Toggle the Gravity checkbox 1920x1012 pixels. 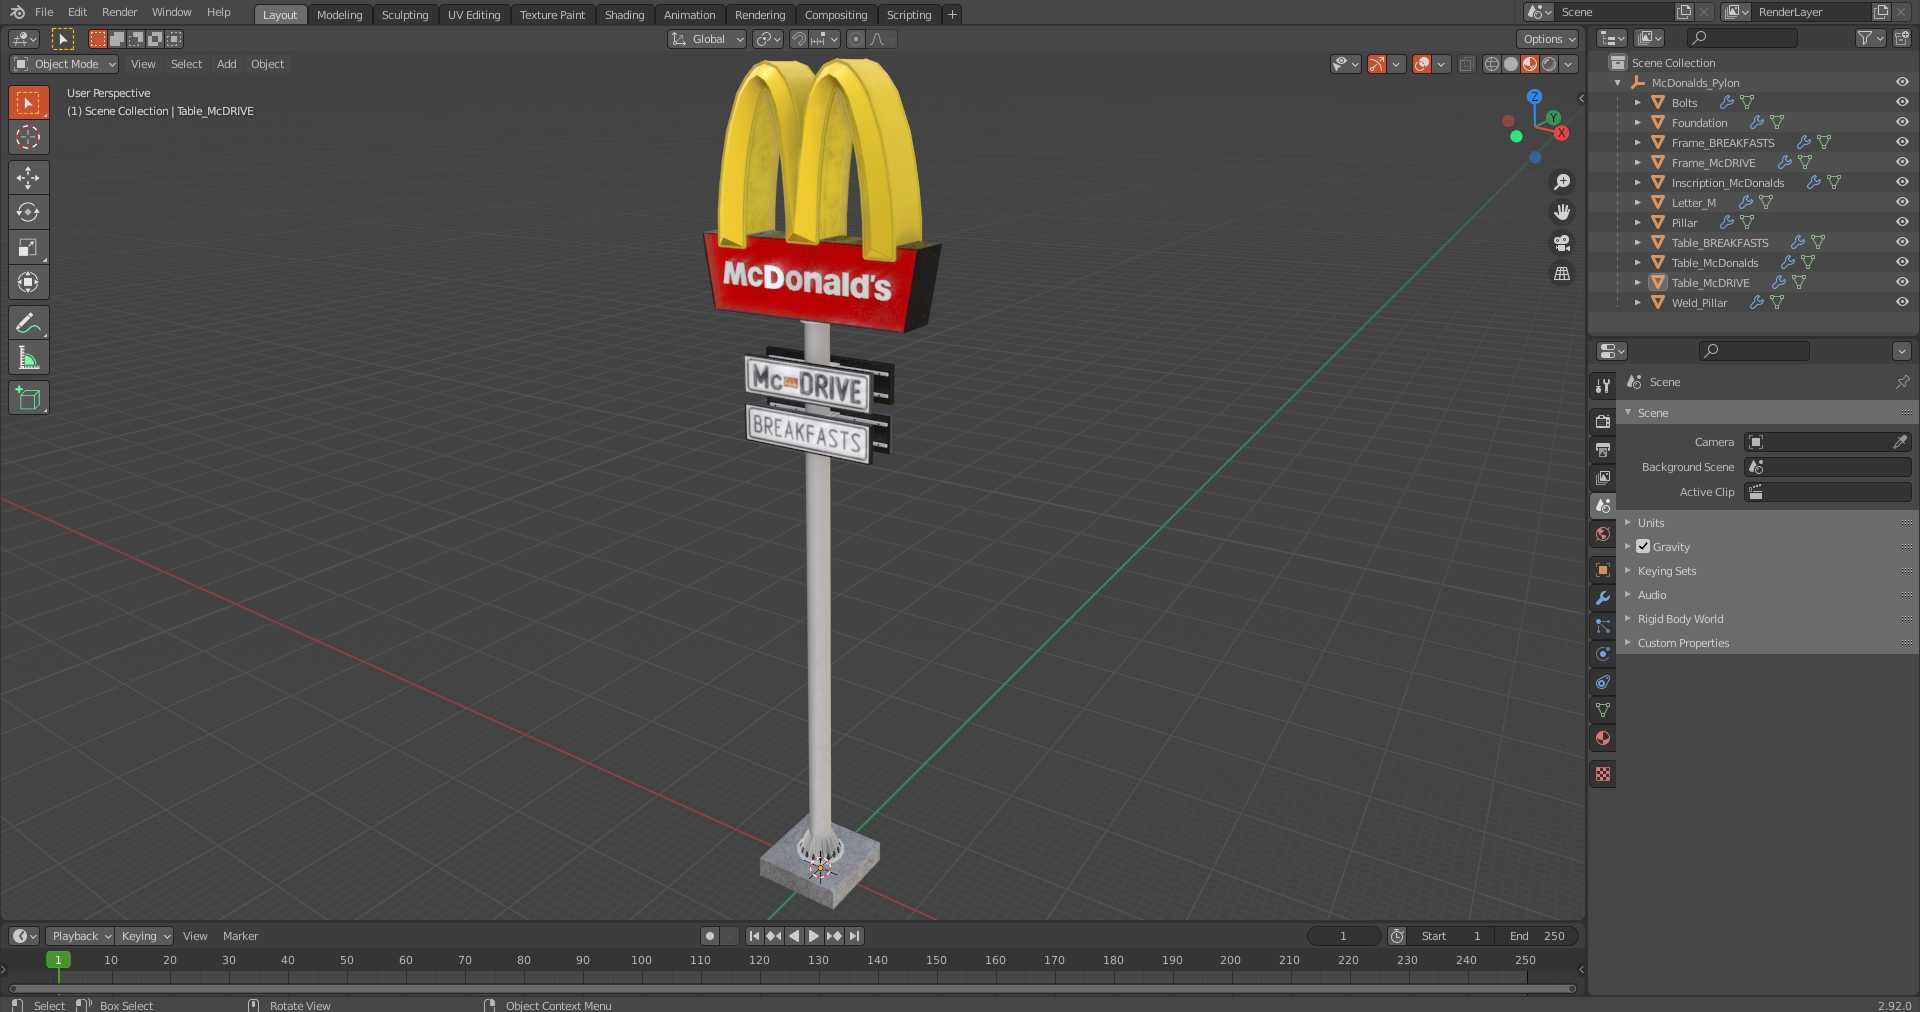coord(1643,547)
